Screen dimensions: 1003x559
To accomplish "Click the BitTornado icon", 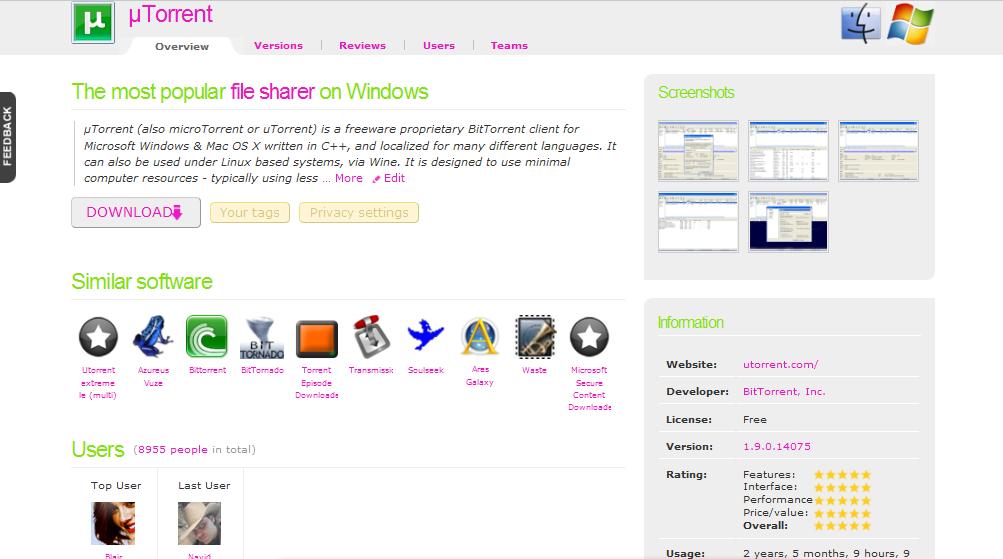I will coord(262,339).
